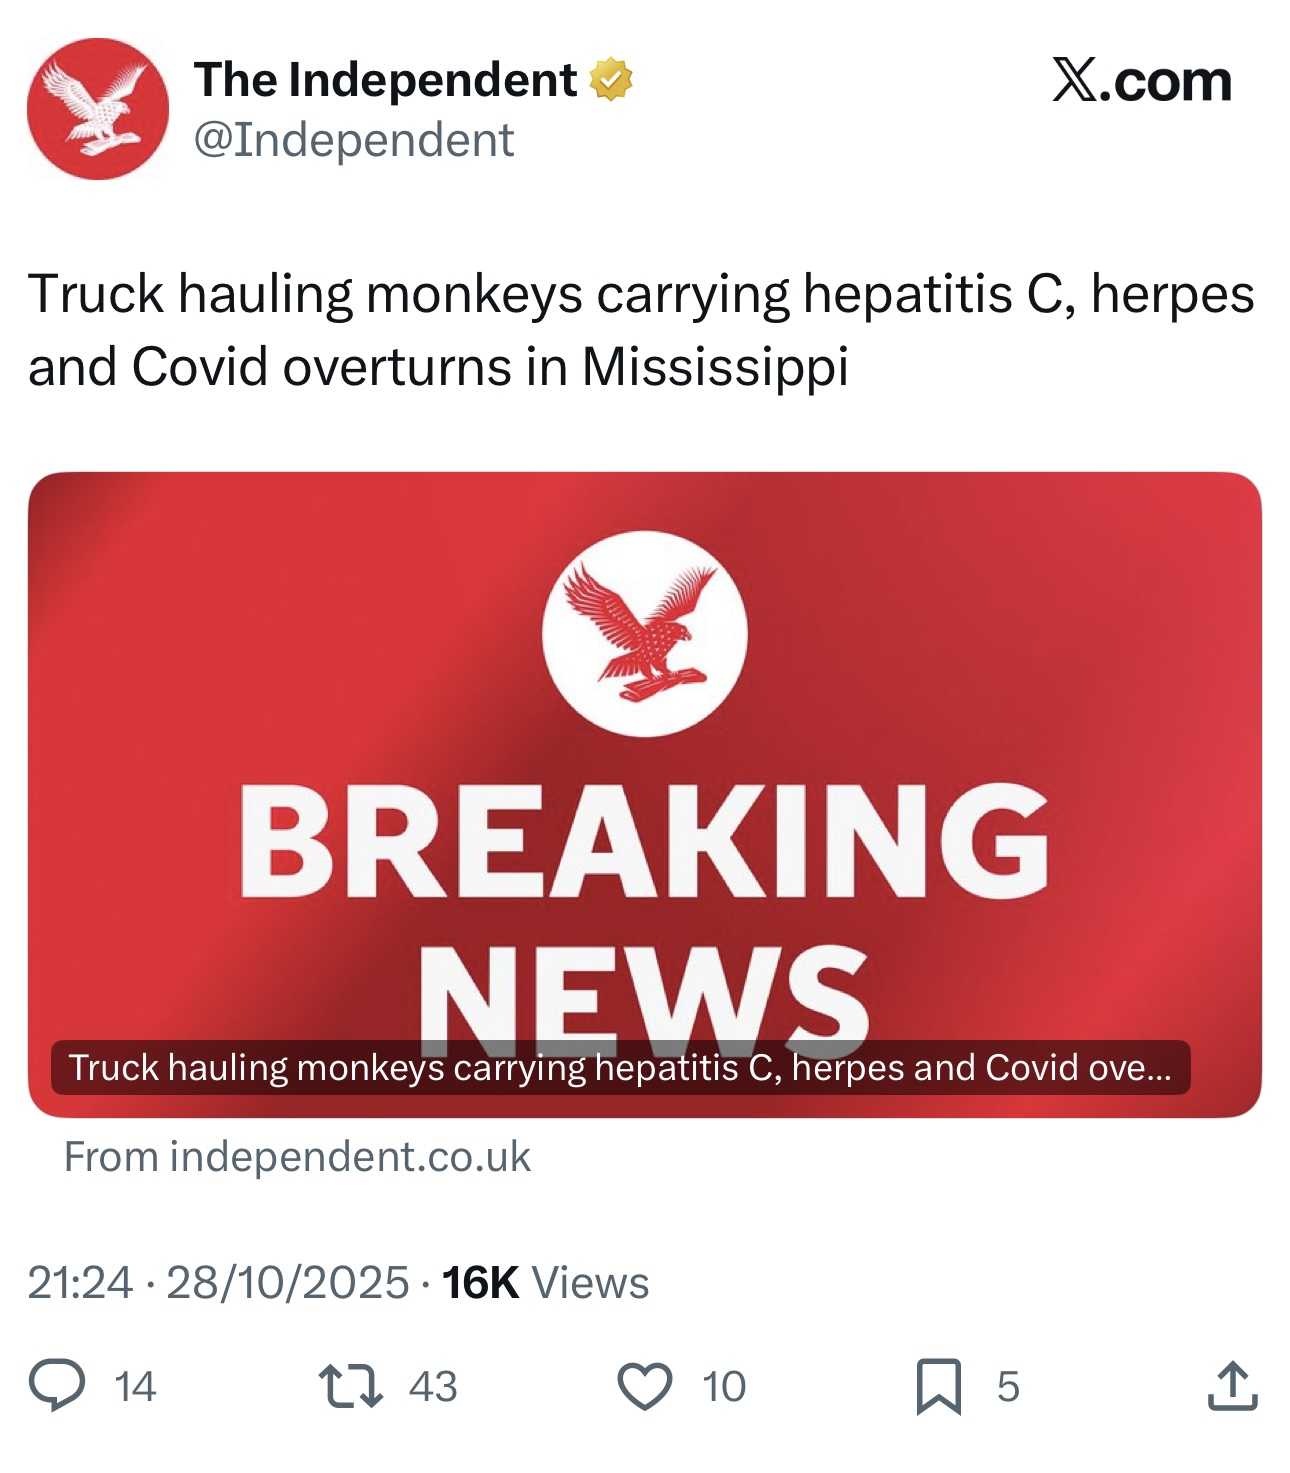Open the "The Independent" display name

pos(385,80)
